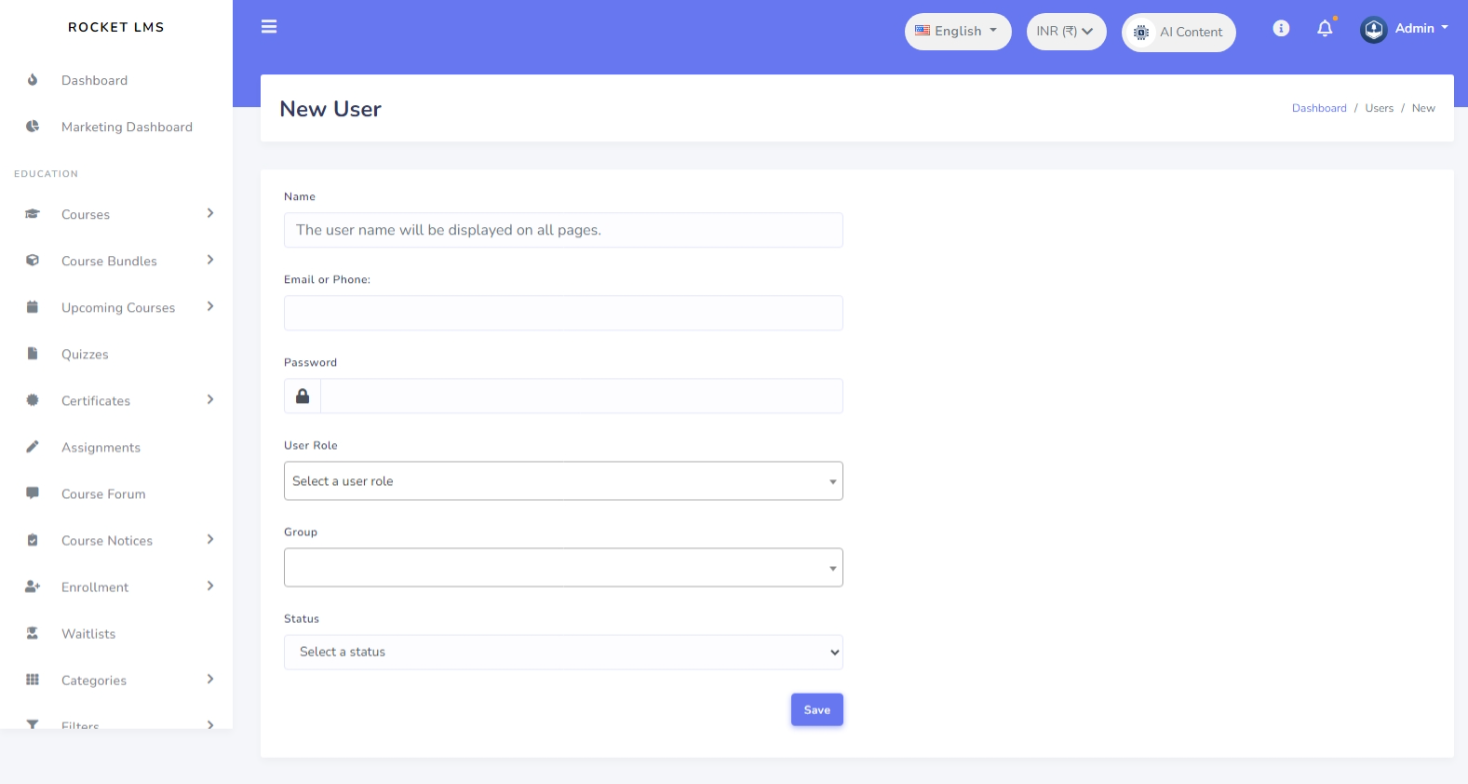Click the Course Notices clipboard icon
The height and width of the screenshot is (784, 1468).
[x=32, y=540]
